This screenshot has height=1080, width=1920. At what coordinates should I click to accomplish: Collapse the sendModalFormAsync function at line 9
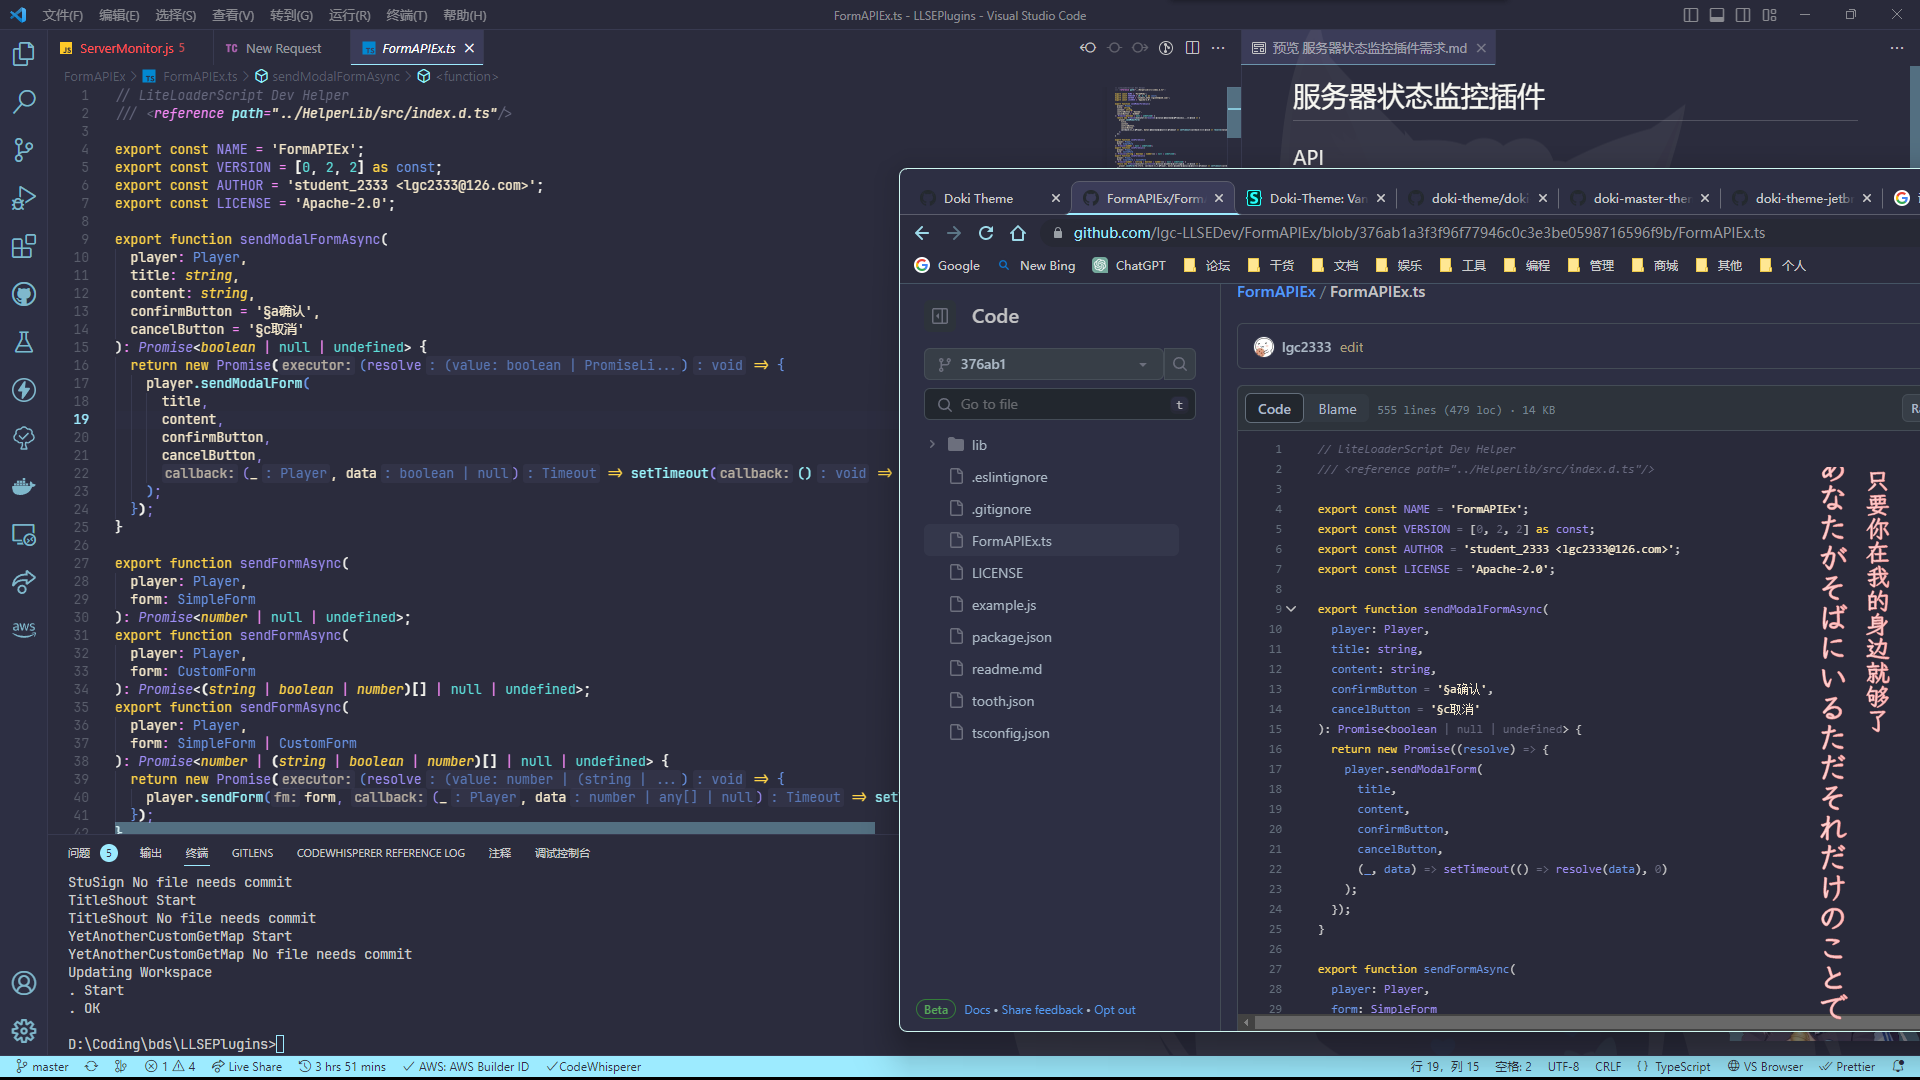pyautogui.click(x=1291, y=608)
